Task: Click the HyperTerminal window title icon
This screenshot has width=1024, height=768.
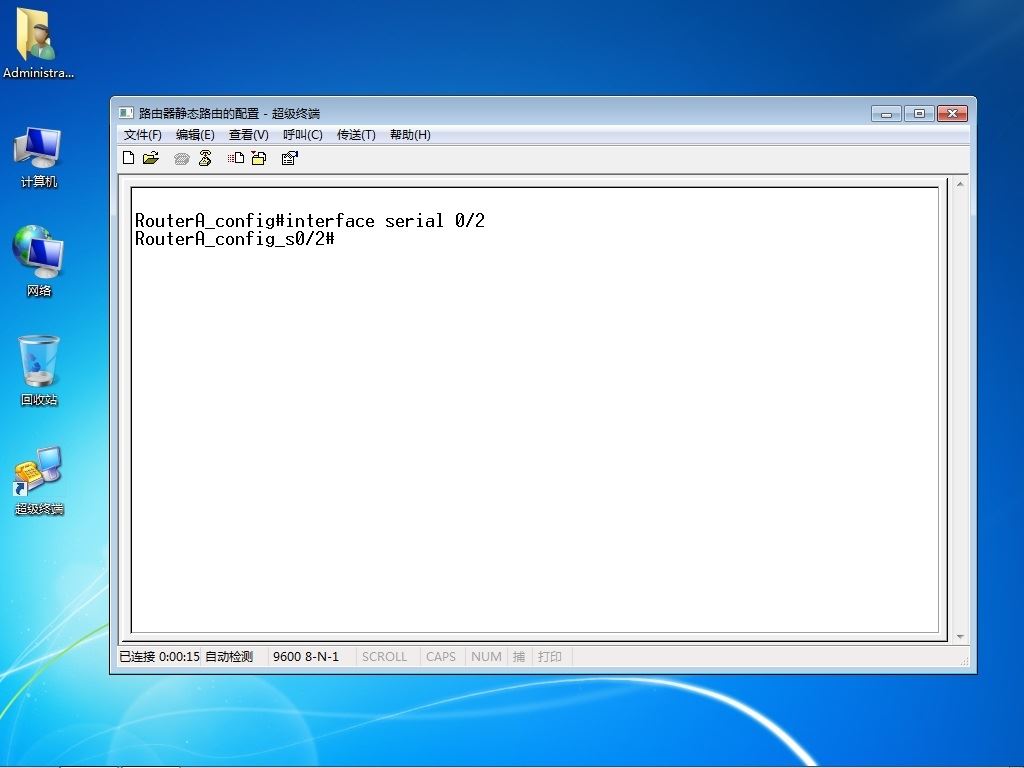Action: pyautogui.click(x=127, y=113)
